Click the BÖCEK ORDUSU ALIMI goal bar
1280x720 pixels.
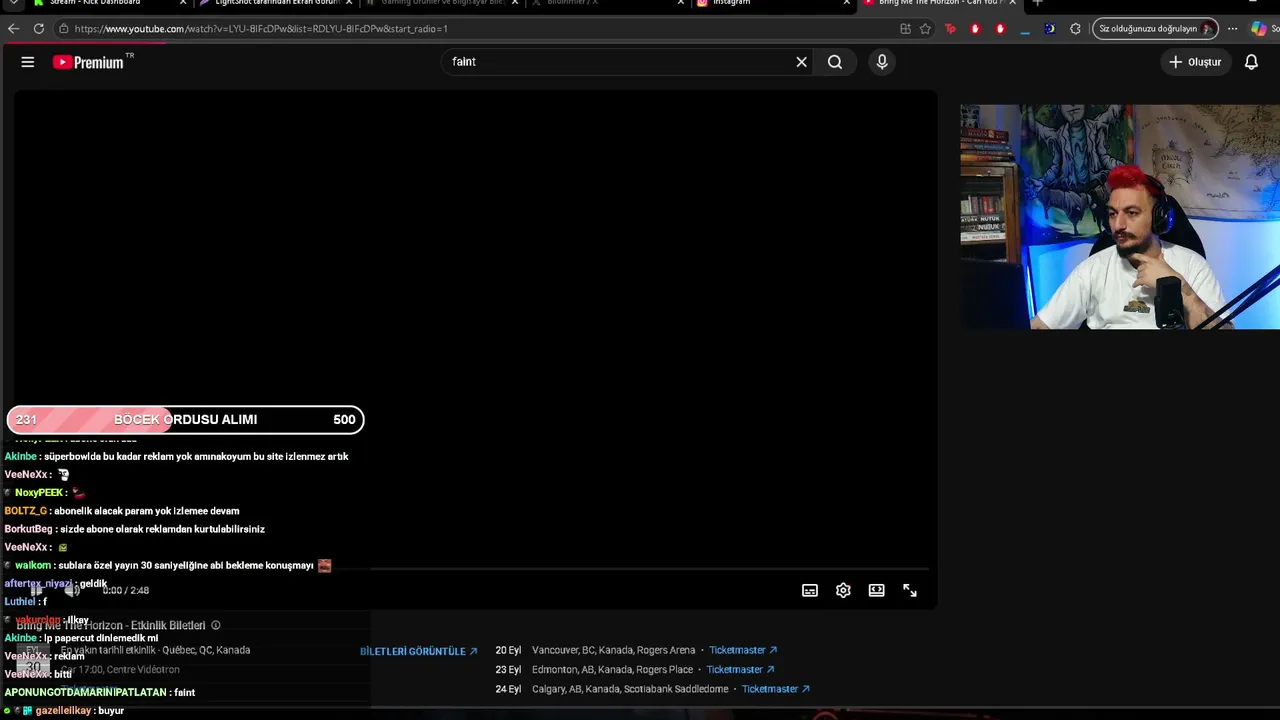click(185, 420)
